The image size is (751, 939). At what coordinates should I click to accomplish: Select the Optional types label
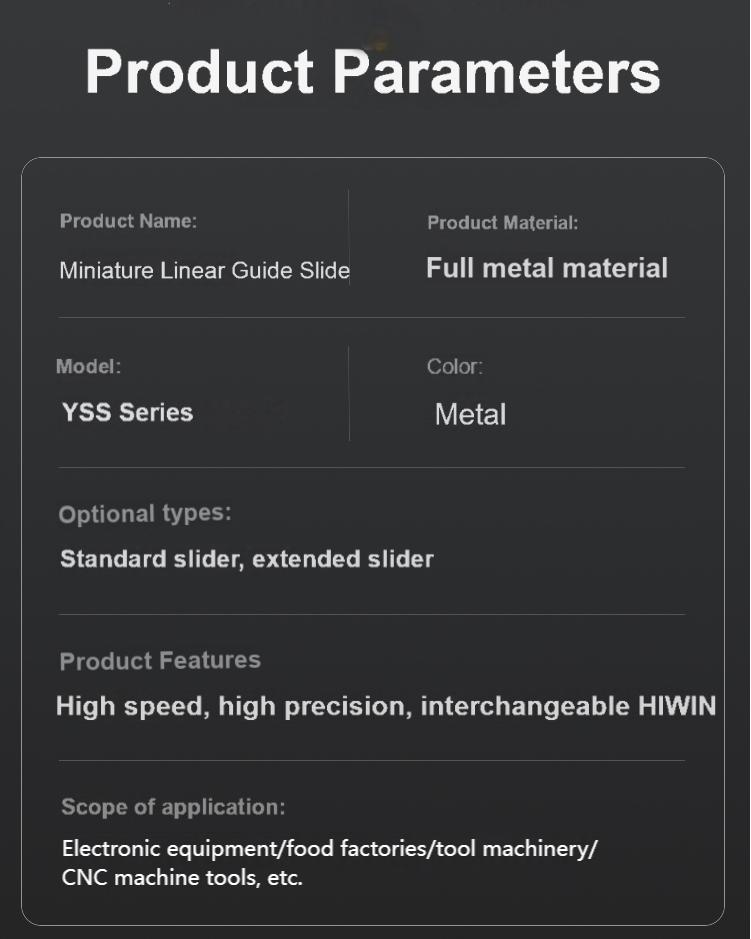[145, 514]
